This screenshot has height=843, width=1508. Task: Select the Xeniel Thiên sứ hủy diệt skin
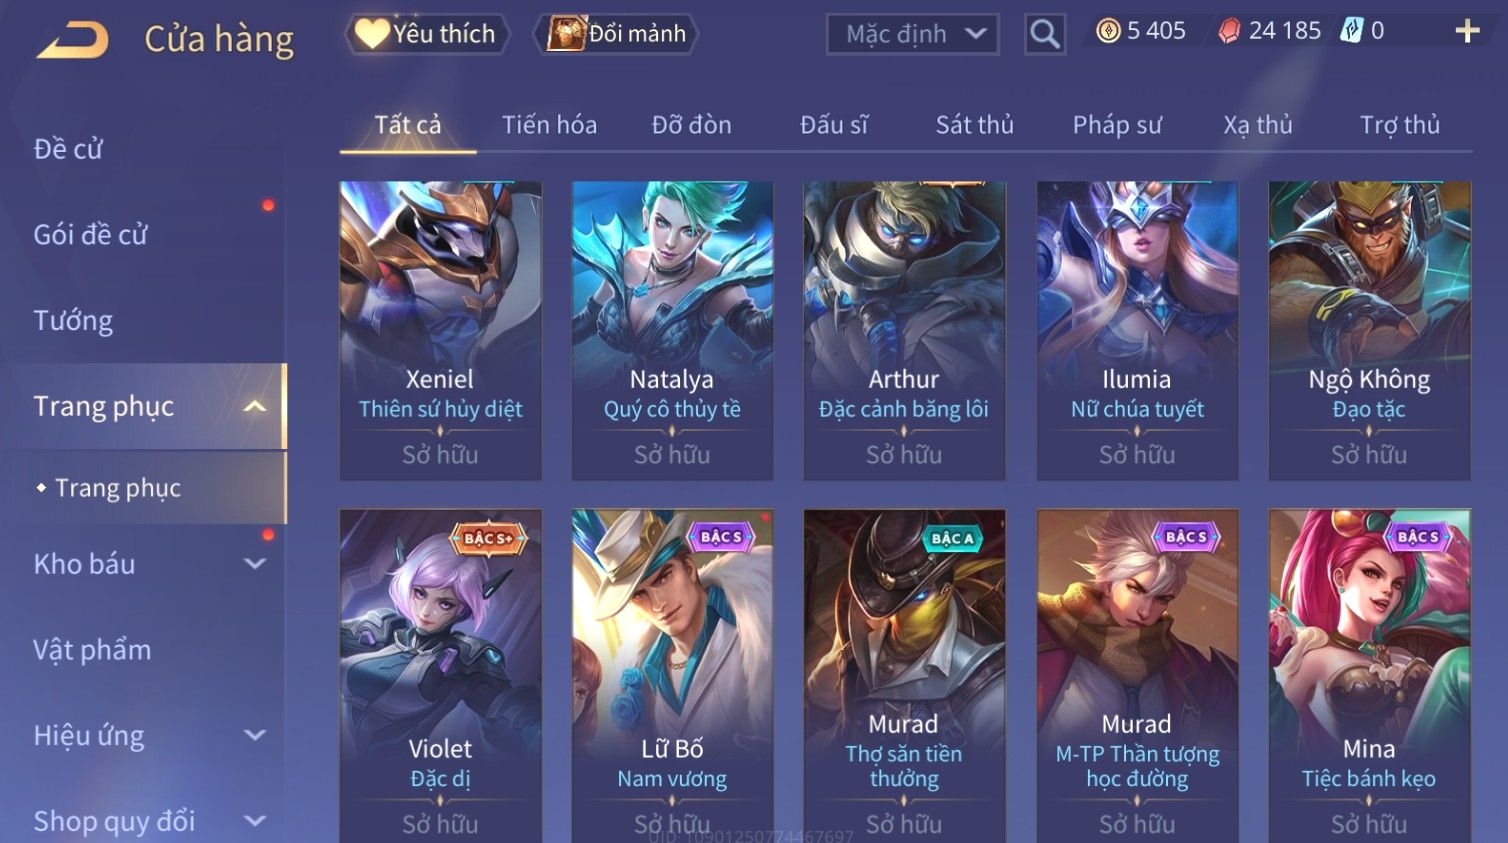pos(441,331)
